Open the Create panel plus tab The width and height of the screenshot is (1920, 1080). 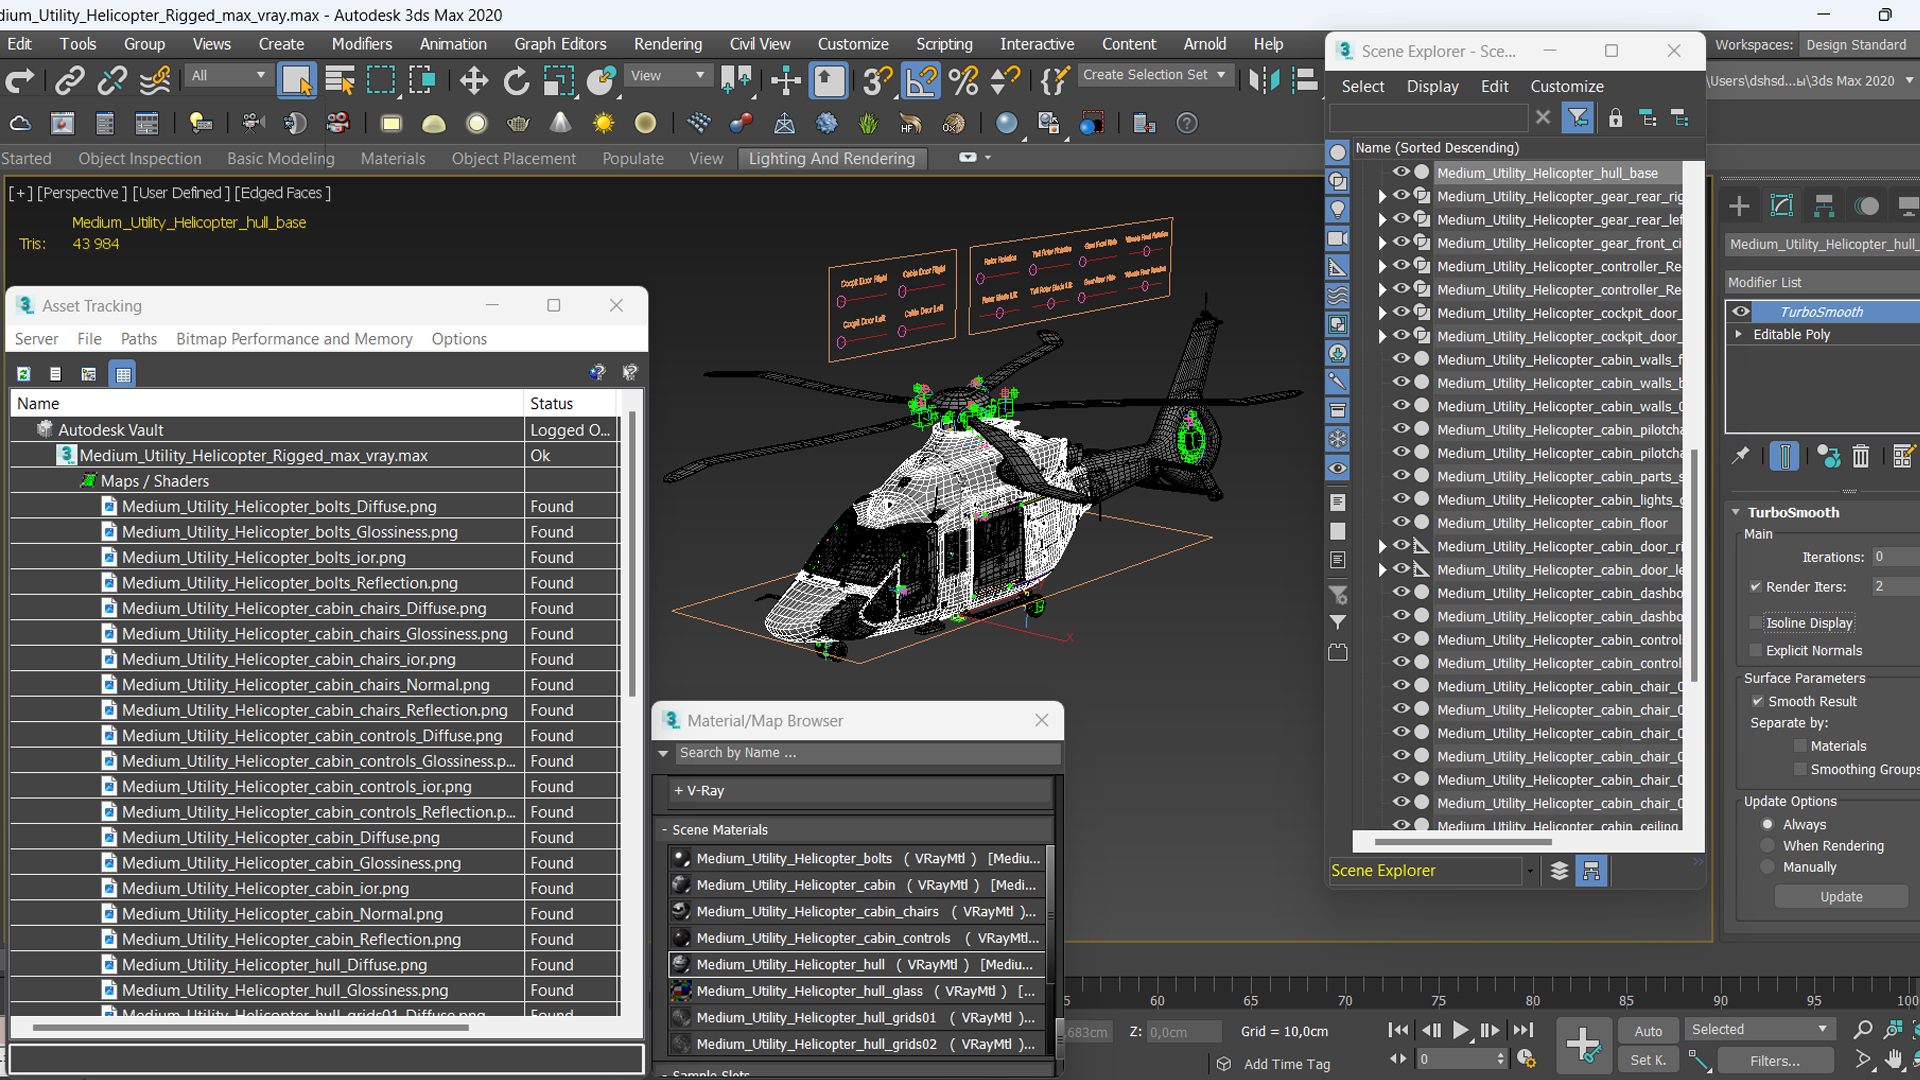(x=1739, y=206)
